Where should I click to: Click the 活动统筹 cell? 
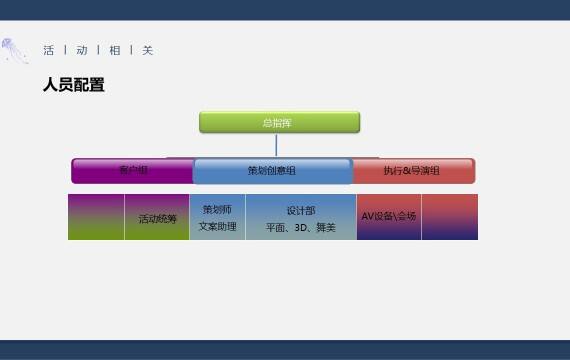[157, 217]
